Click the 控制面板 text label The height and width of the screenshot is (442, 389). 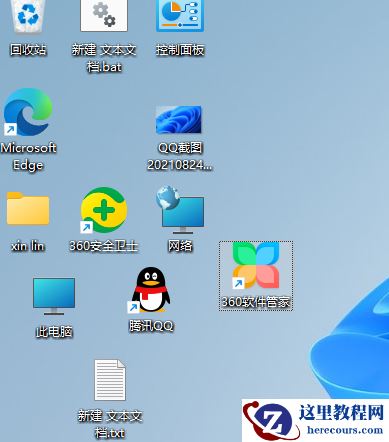point(180,50)
